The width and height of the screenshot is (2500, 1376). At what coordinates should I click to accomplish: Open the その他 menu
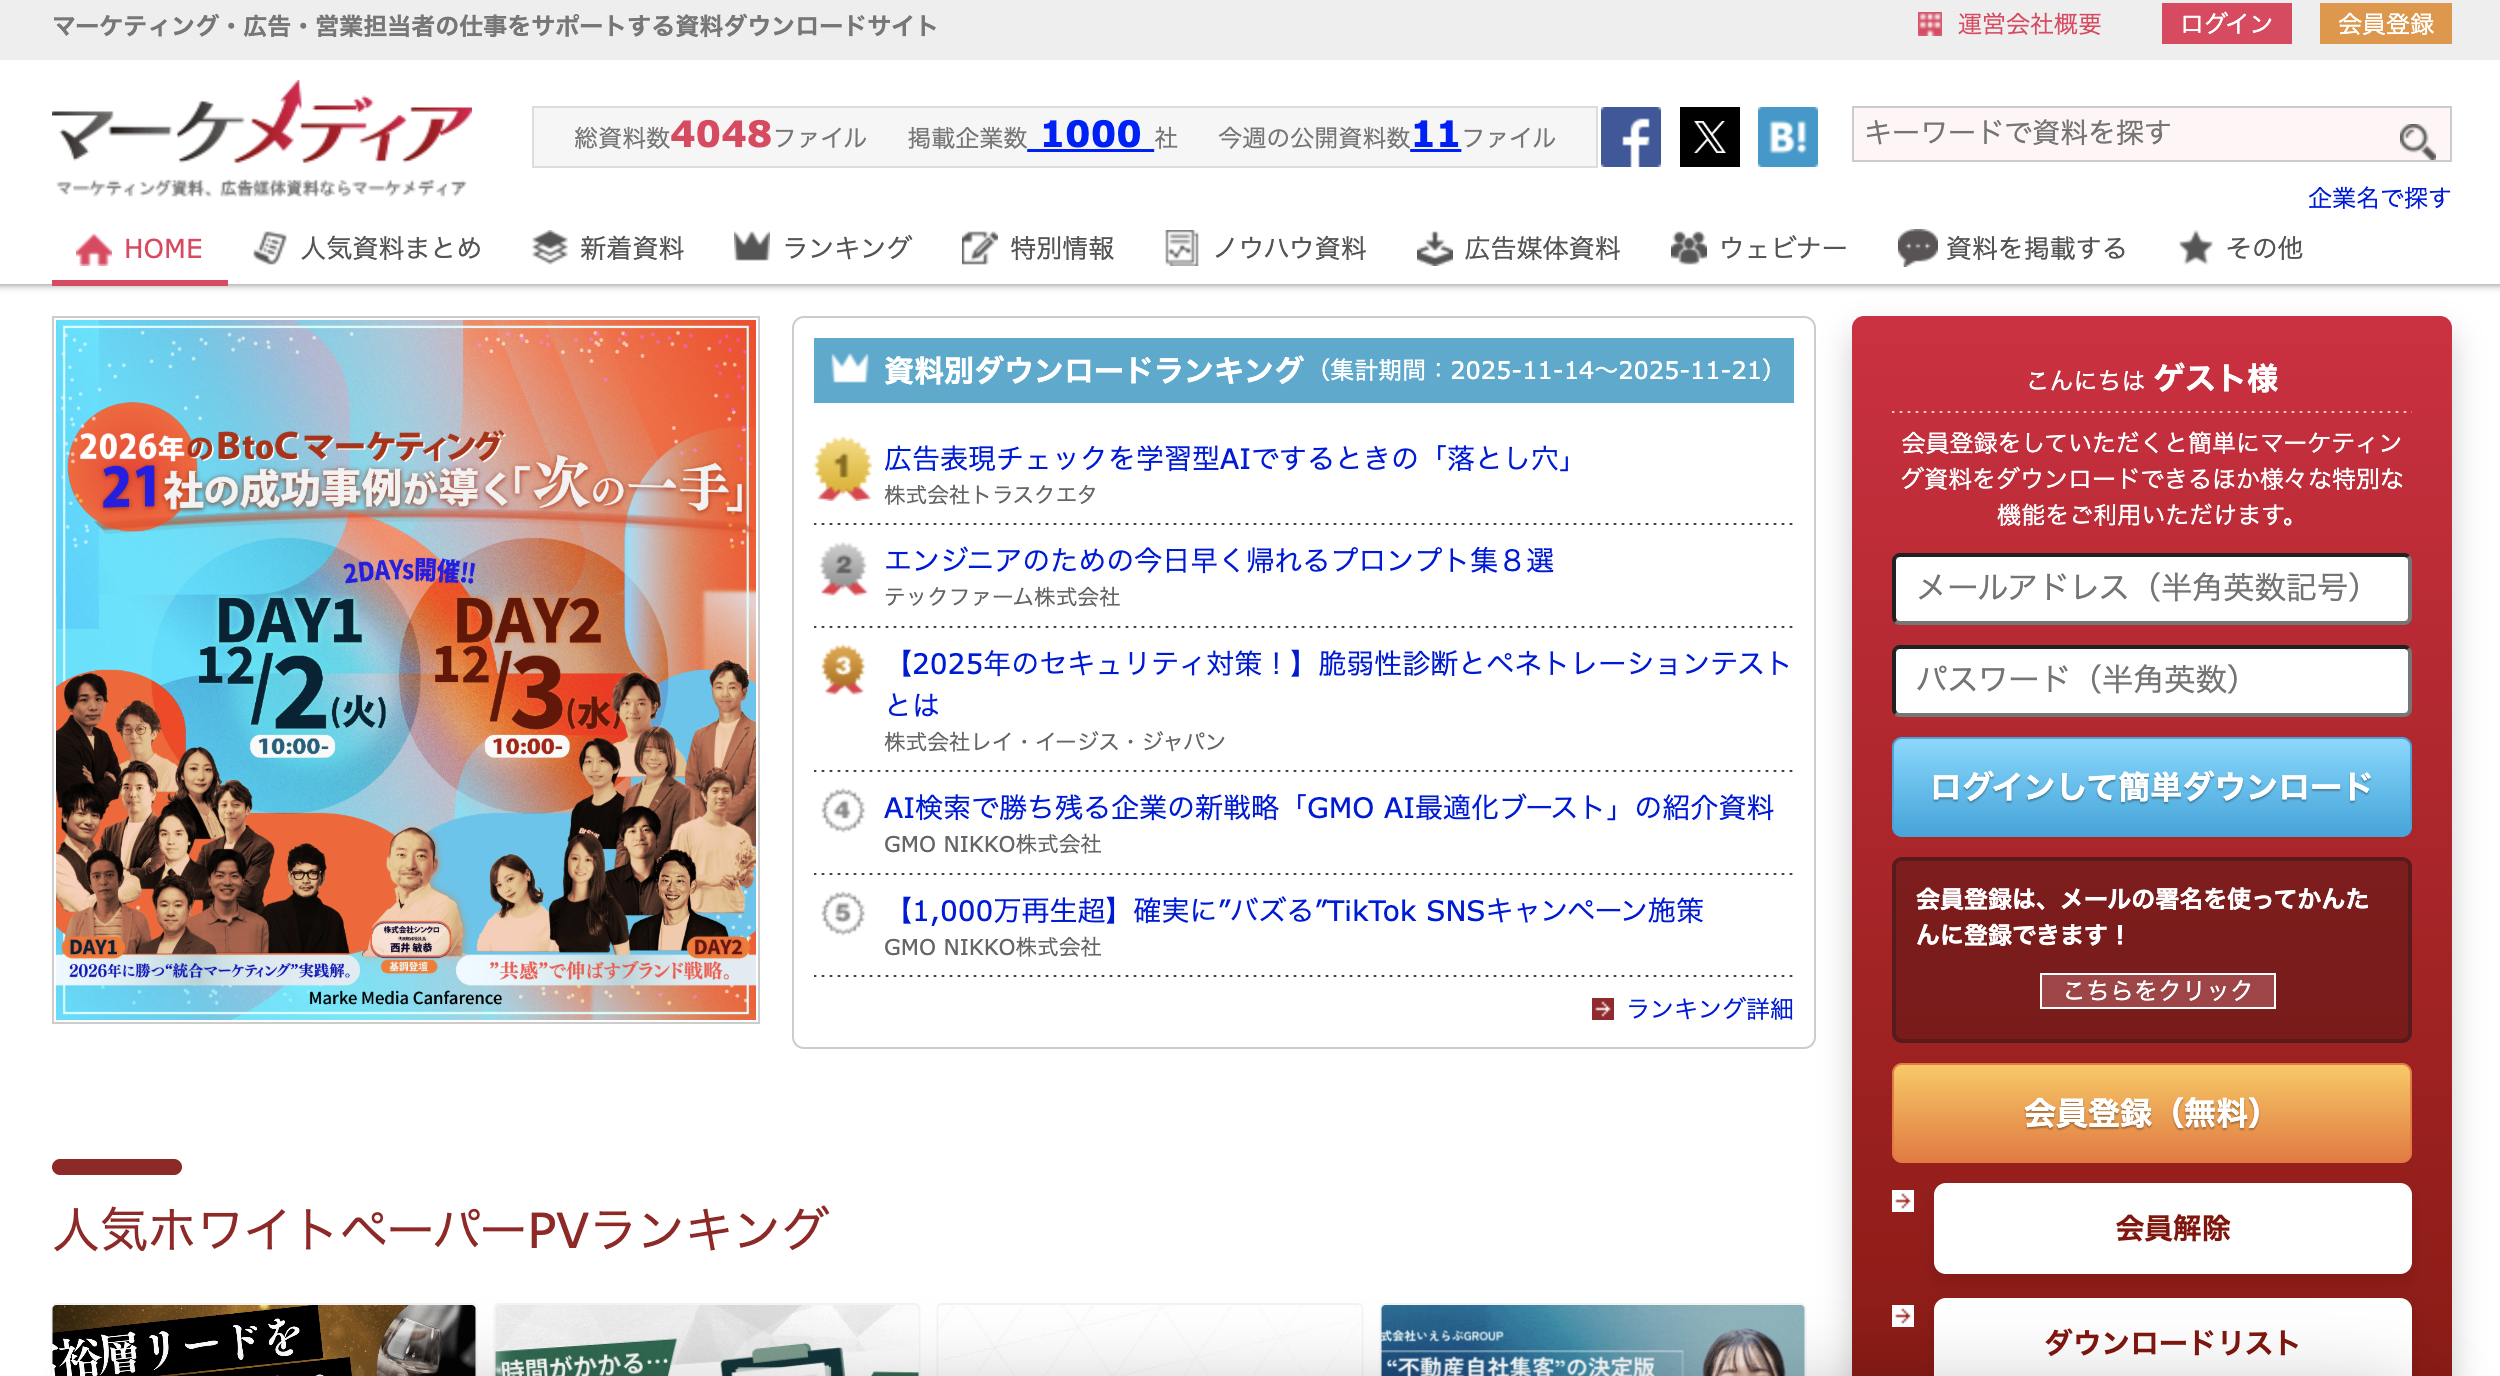(x=2241, y=248)
